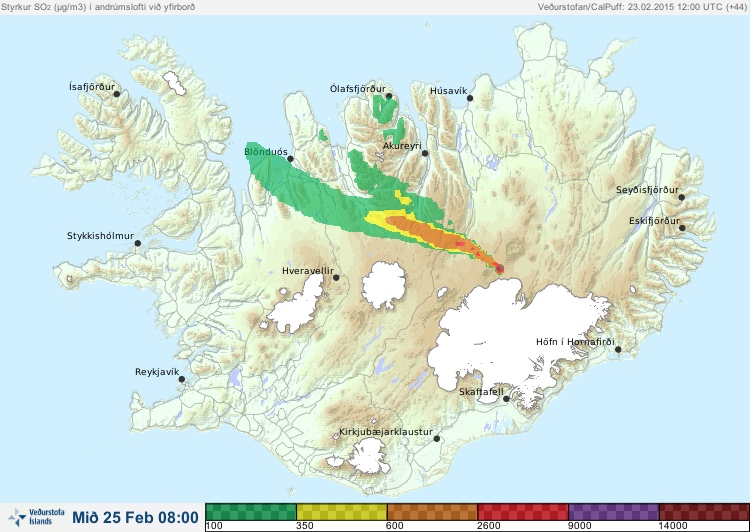Click the 'Eskifjörður' label
750x532 pixels.
pyautogui.click(x=654, y=221)
